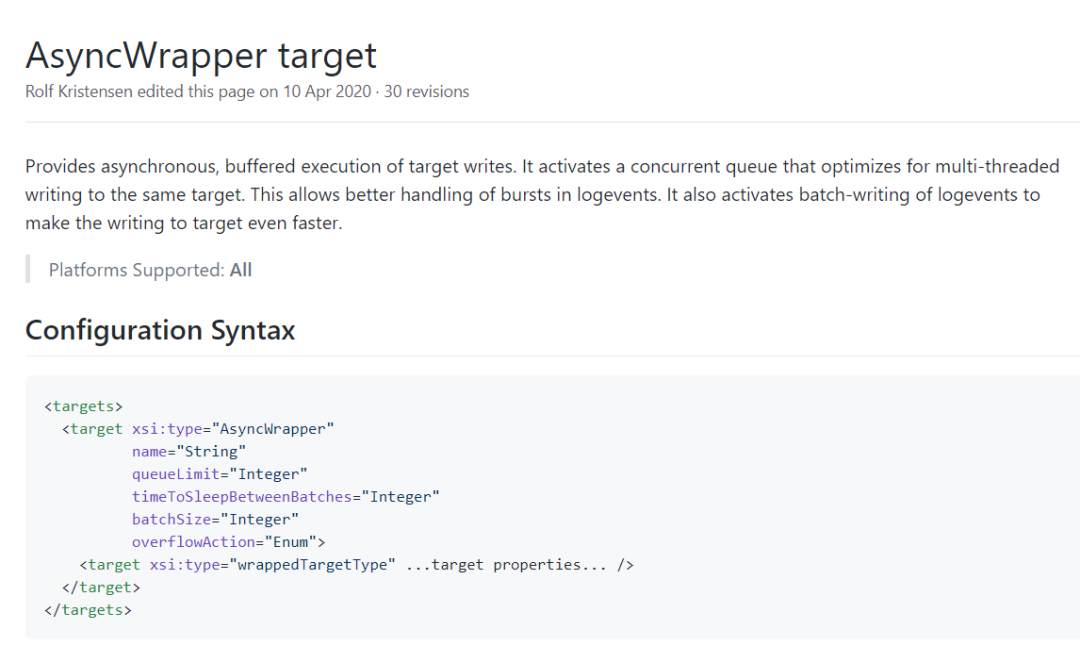
Task: Click the timeToSleepBetweenBatches attribute line
Action: pyautogui.click(x=285, y=496)
